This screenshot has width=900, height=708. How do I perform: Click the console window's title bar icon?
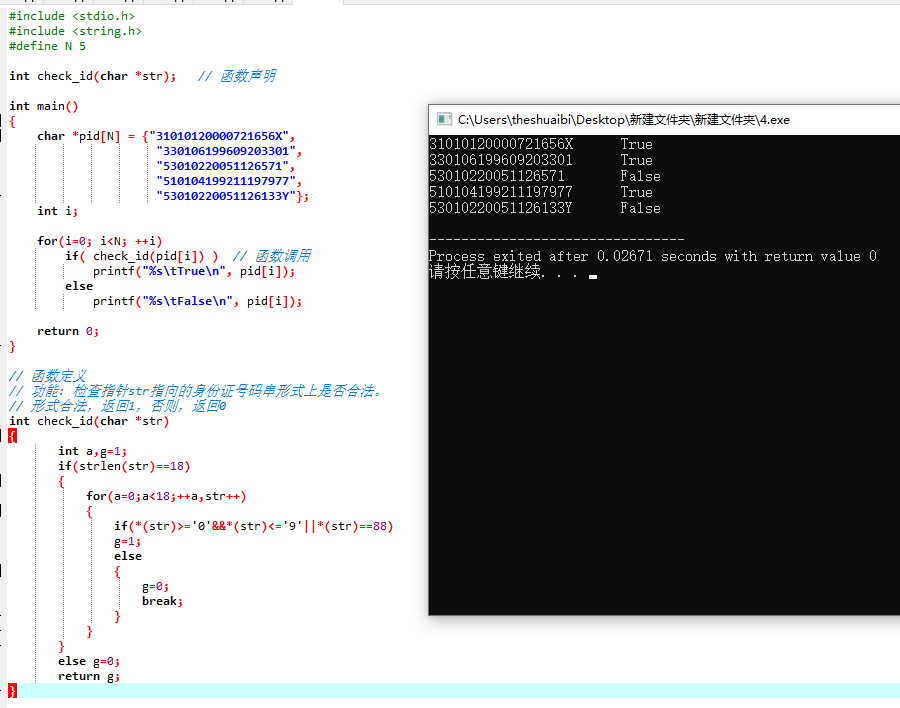444,119
